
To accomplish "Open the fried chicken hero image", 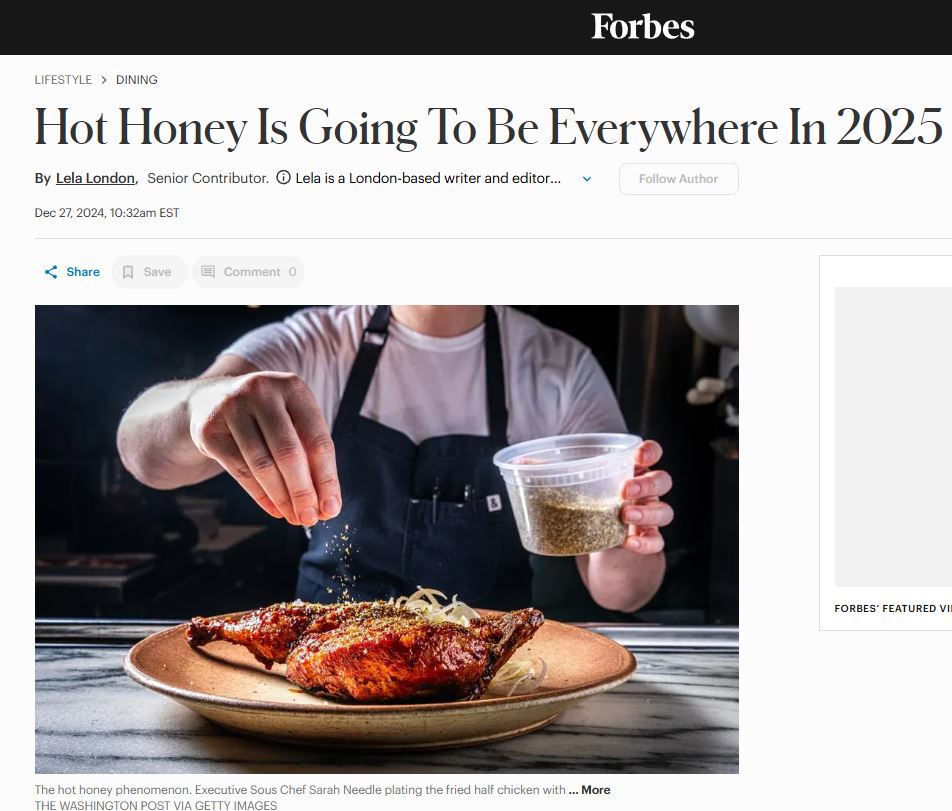I will tap(386, 538).
